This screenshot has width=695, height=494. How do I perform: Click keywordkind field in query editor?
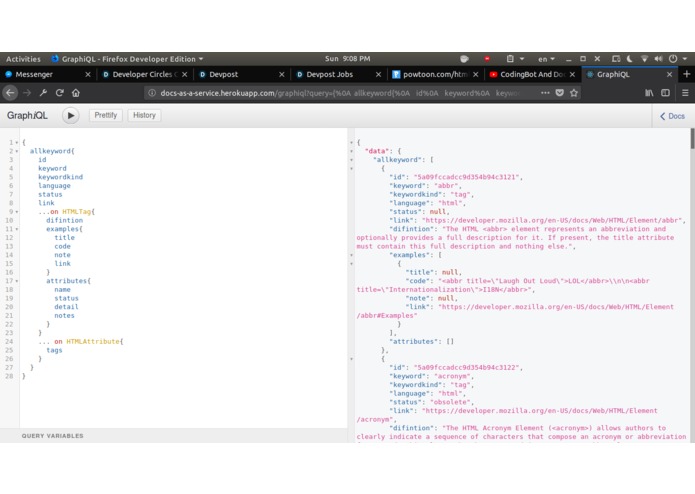click(x=60, y=177)
